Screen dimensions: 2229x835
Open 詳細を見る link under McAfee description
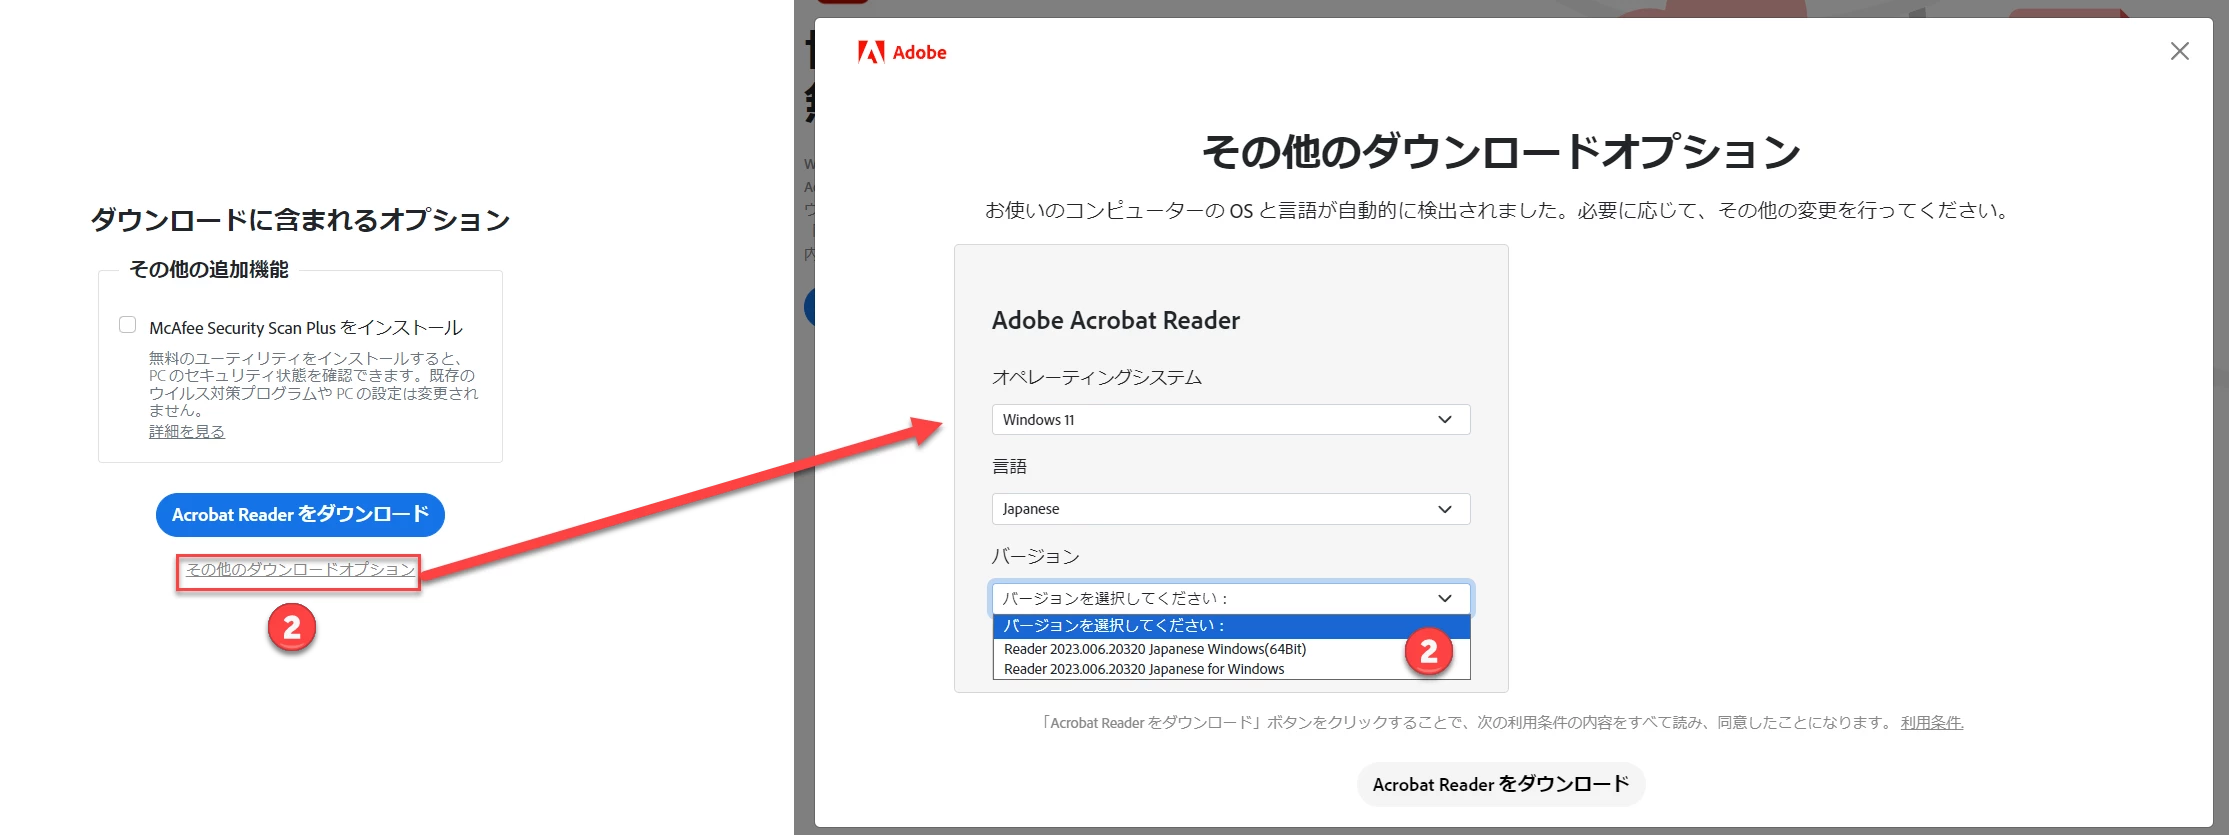tap(187, 431)
